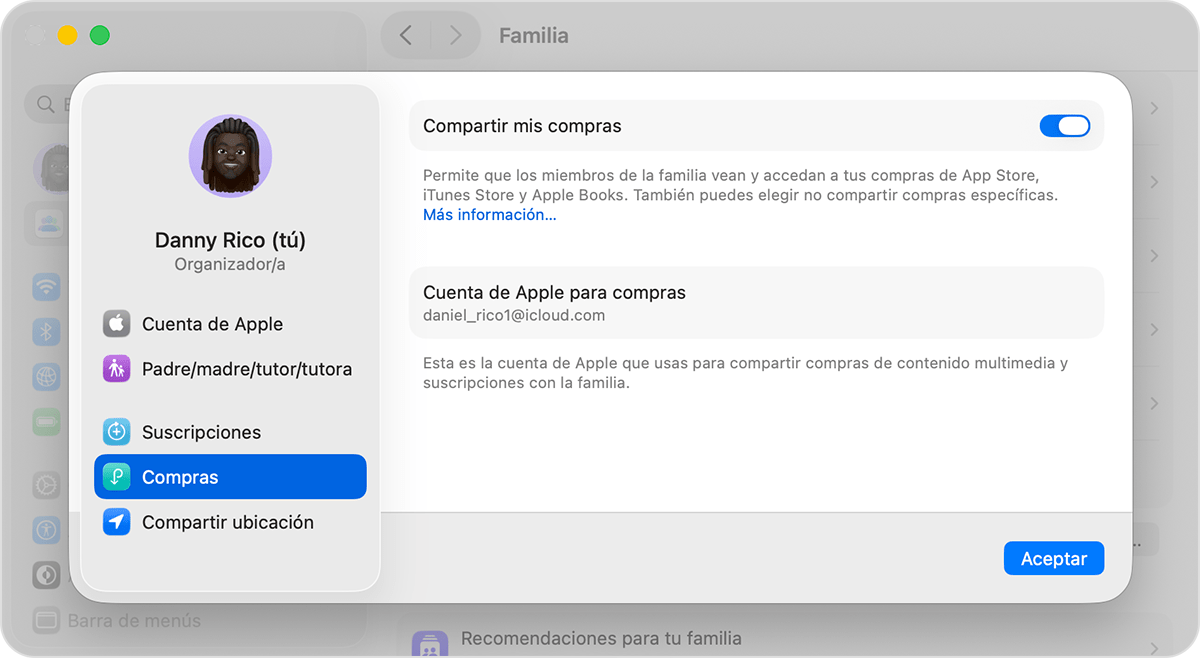Expand the top family settings row chevron
Screen dimensions: 1200x658
coord(1156,107)
